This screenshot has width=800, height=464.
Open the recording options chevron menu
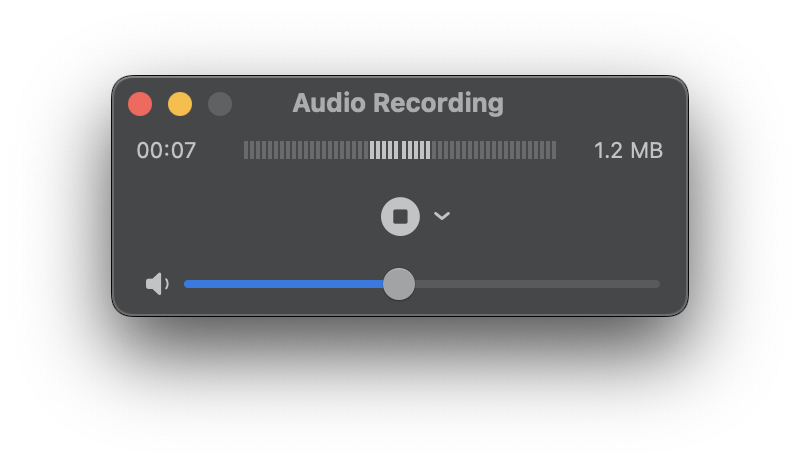tap(442, 216)
